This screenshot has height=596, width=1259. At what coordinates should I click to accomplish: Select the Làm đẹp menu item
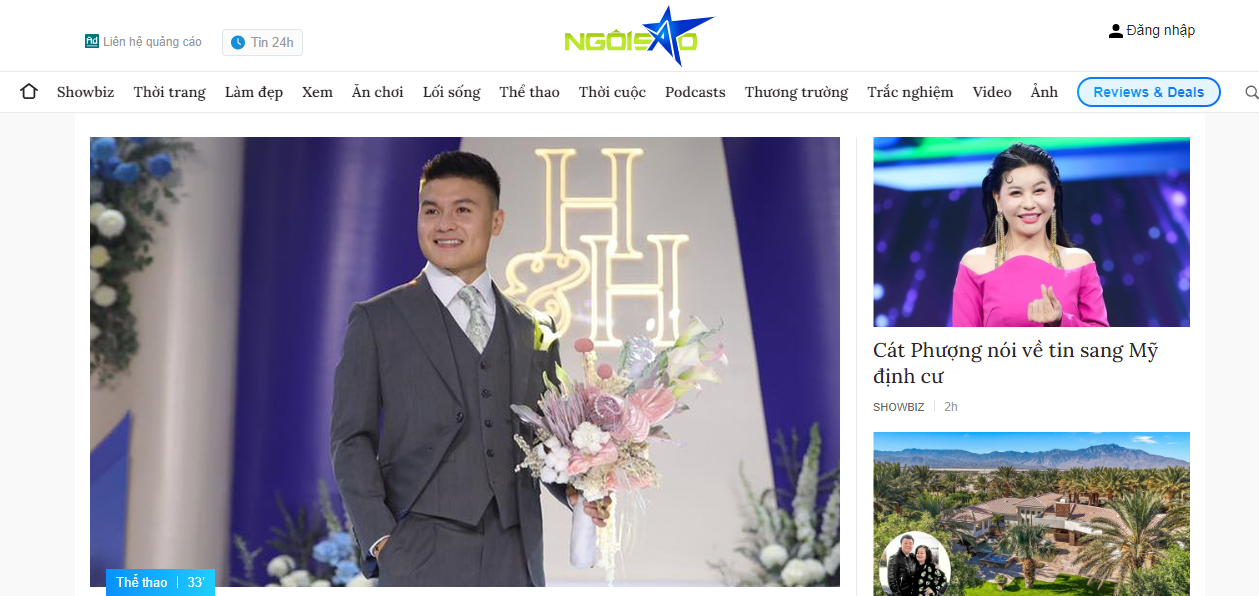[x=254, y=92]
